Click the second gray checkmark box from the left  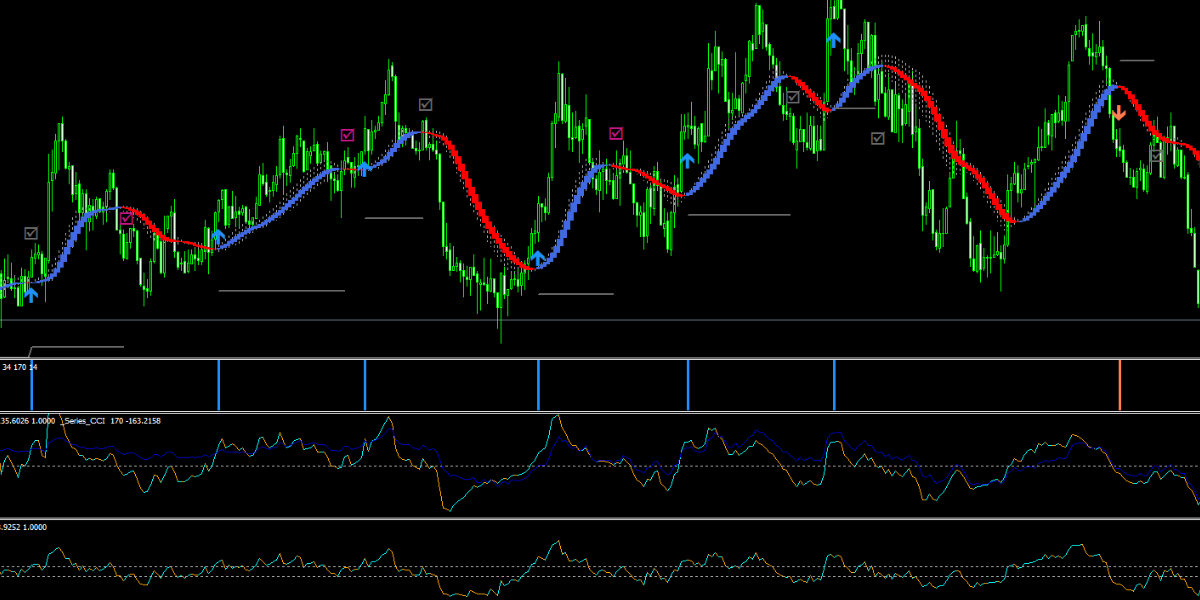(426, 104)
